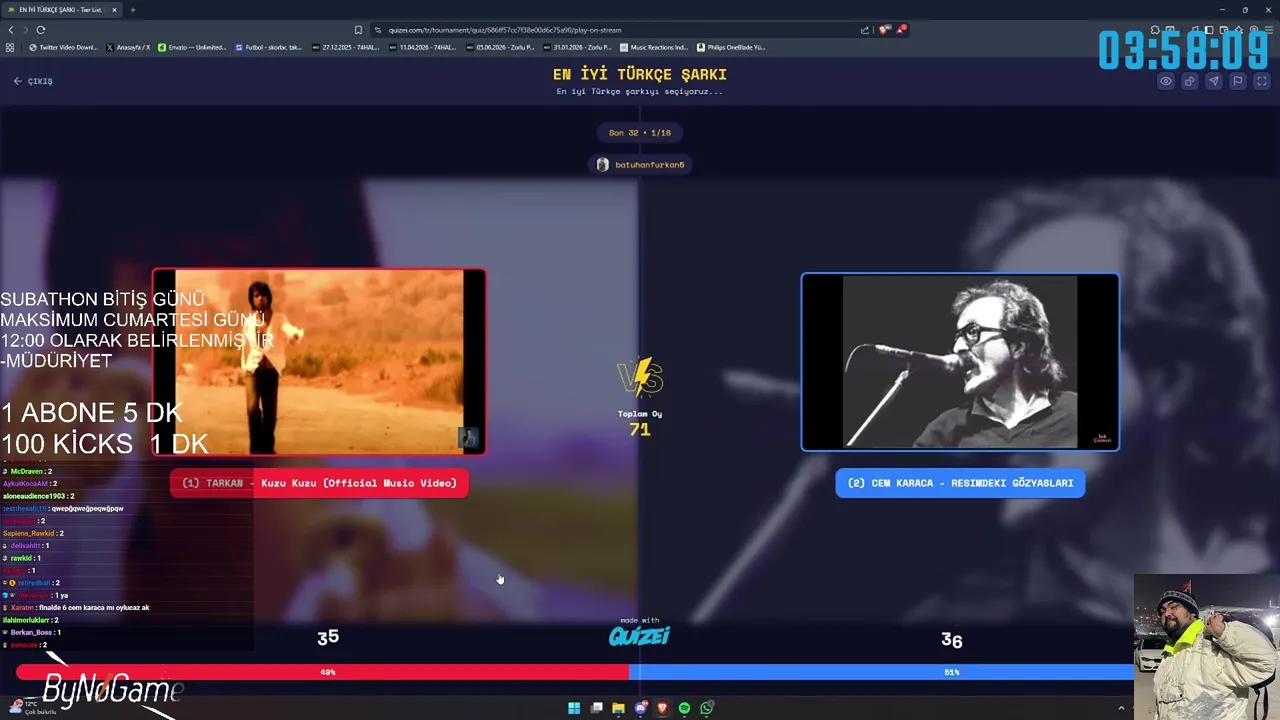Open the shapes icon in the quiz header
The width and height of the screenshot is (1280, 720).
pos(1190,81)
